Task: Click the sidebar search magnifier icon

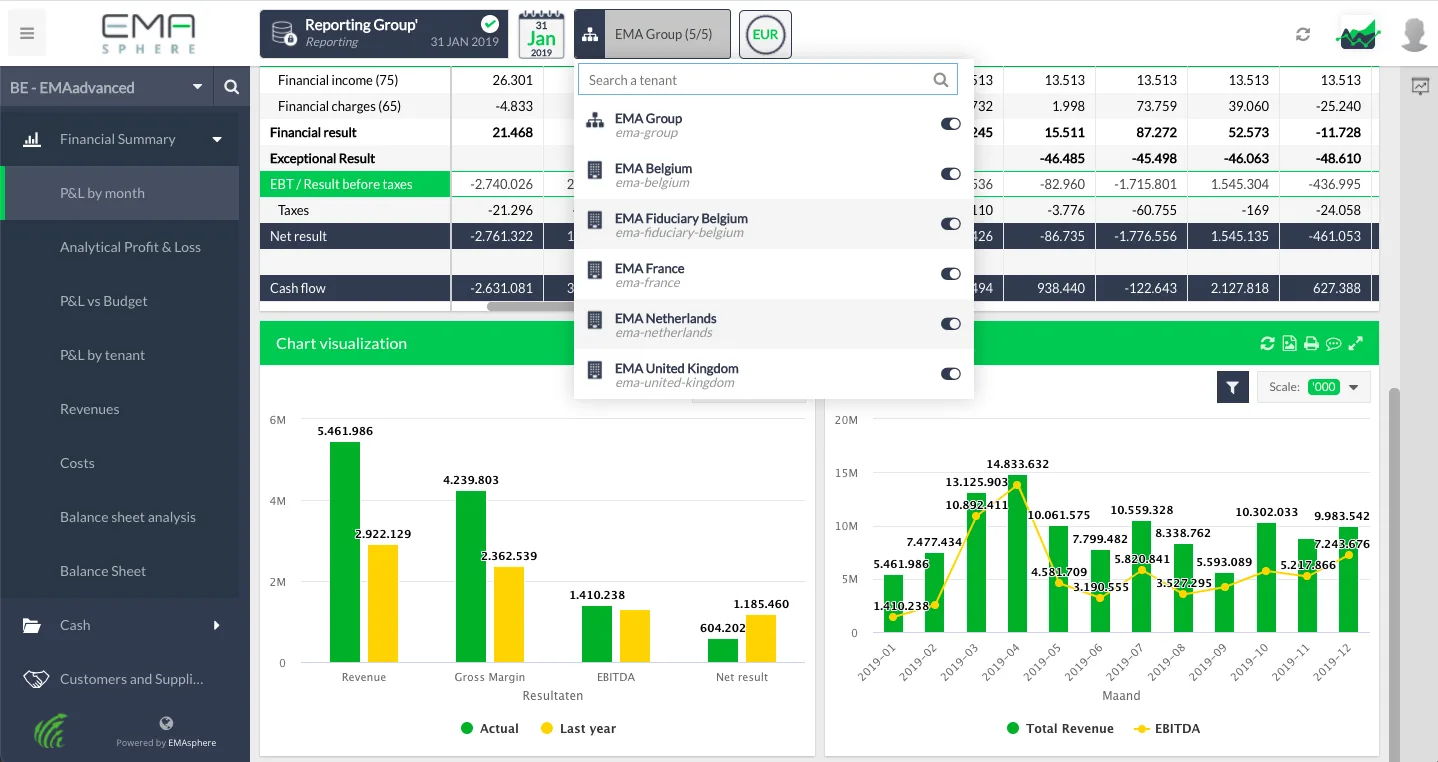Action: click(x=231, y=88)
